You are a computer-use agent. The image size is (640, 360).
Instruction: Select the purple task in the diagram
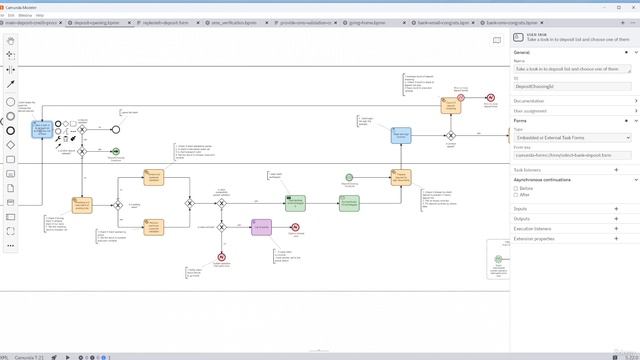[261, 227]
